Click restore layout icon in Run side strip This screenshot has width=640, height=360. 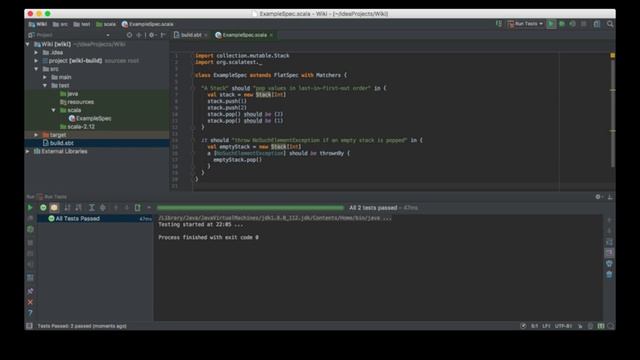click(x=30, y=278)
